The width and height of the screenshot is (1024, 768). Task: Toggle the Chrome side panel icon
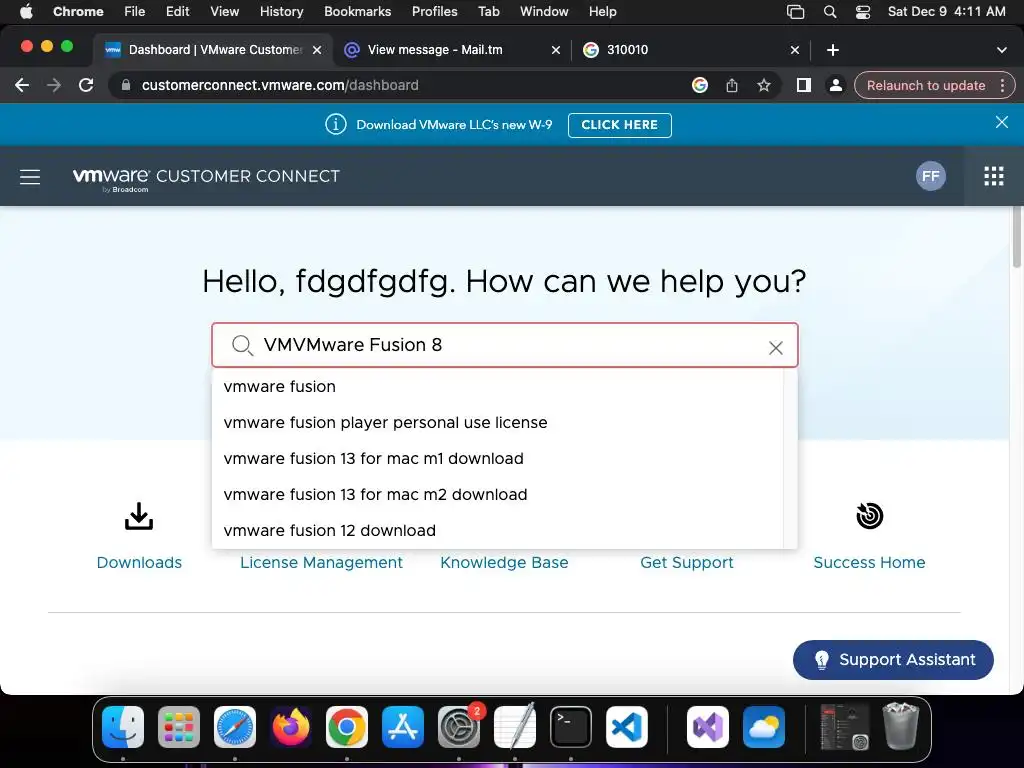(x=803, y=85)
